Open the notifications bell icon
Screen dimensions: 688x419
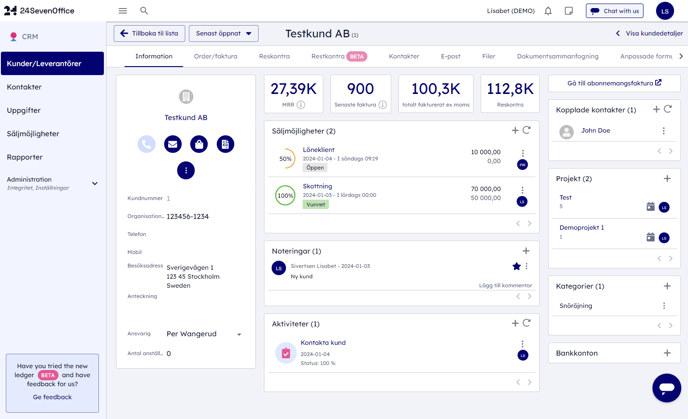point(548,11)
